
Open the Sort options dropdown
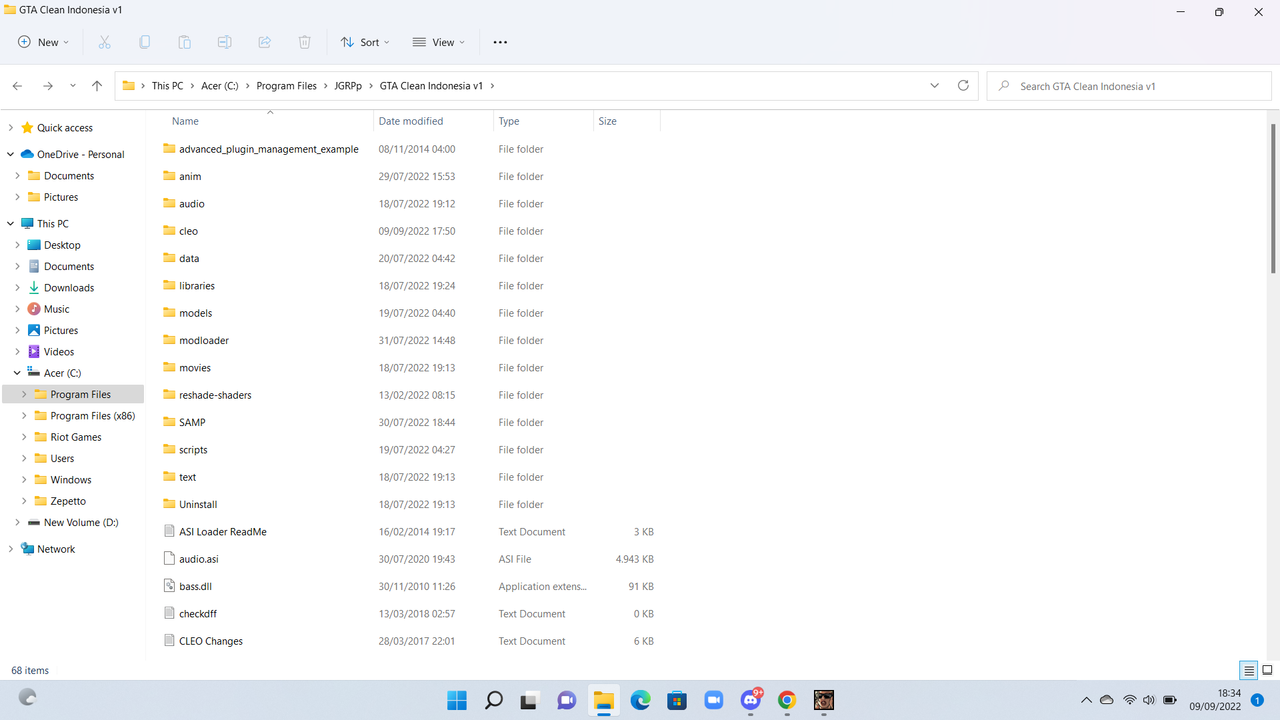tap(365, 42)
